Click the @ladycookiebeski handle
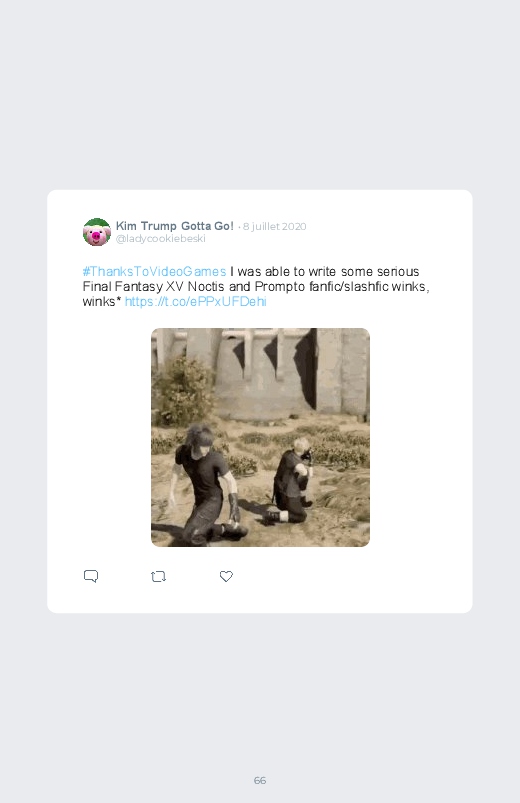Image resolution: width=520 pixels, height=803 pixels. click(x=161, y=239)
